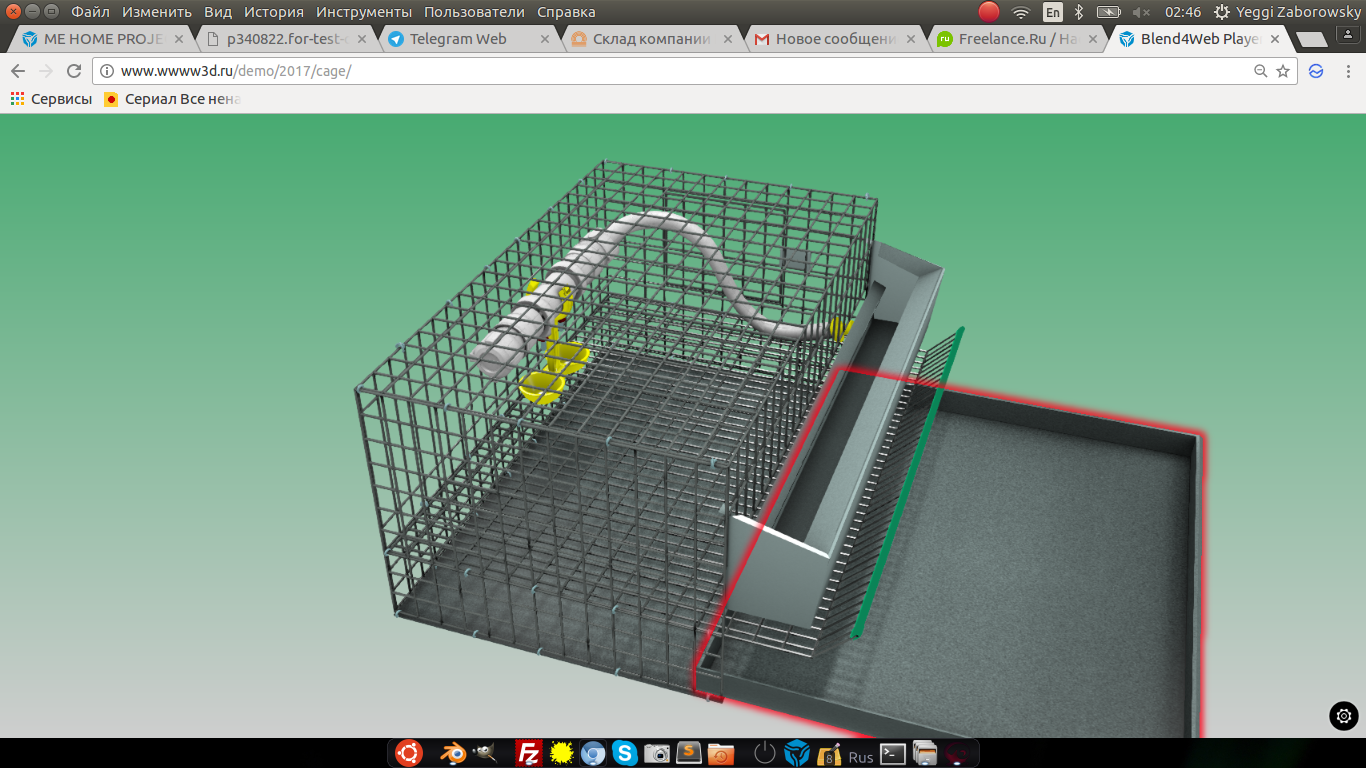This screenshot has height=768, width=1366.
Task: Click the Rus keyboard layout in dock
Action: click(861, 757)
